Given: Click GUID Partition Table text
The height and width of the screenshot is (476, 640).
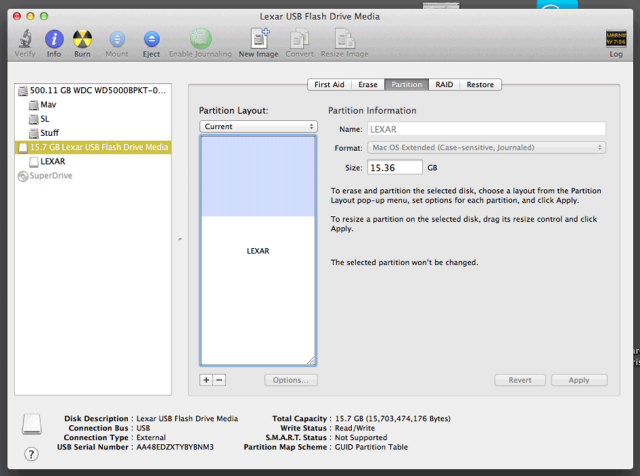Looking at the screenshot, I should coord(371,447).
